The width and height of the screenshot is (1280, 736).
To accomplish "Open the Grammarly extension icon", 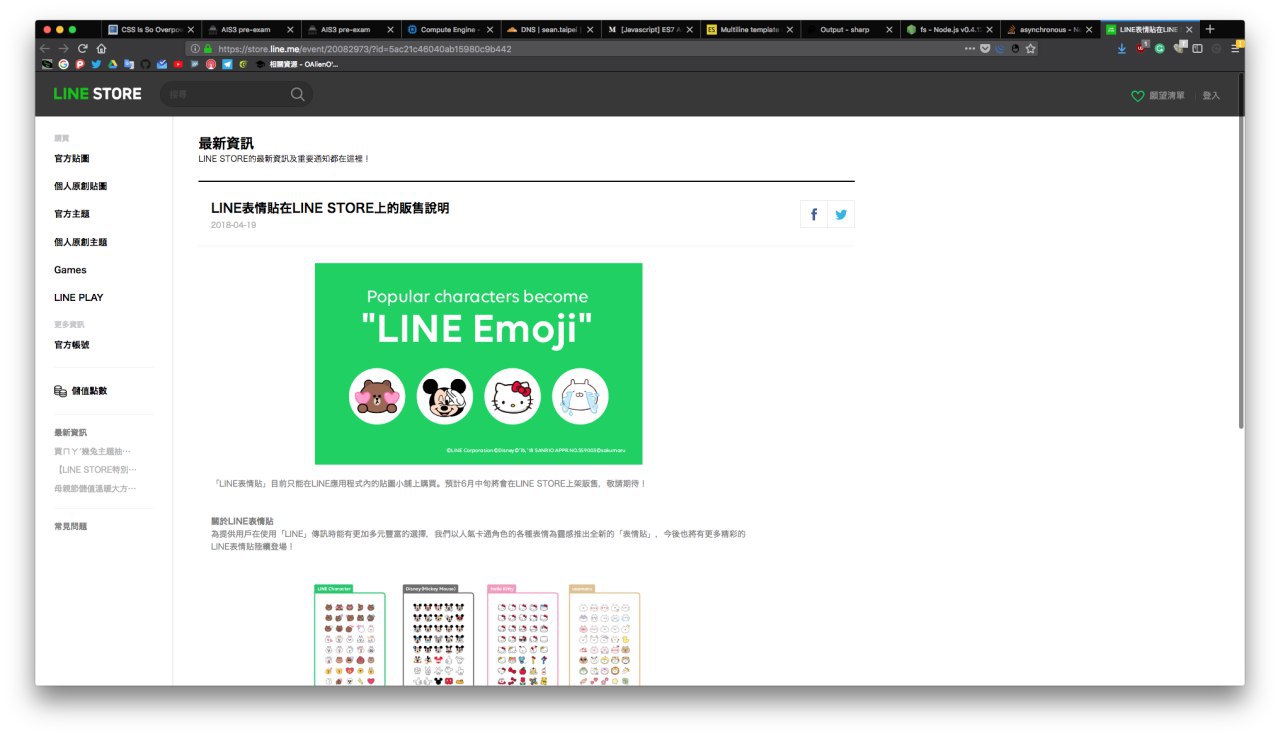I will coord(1160,48).
